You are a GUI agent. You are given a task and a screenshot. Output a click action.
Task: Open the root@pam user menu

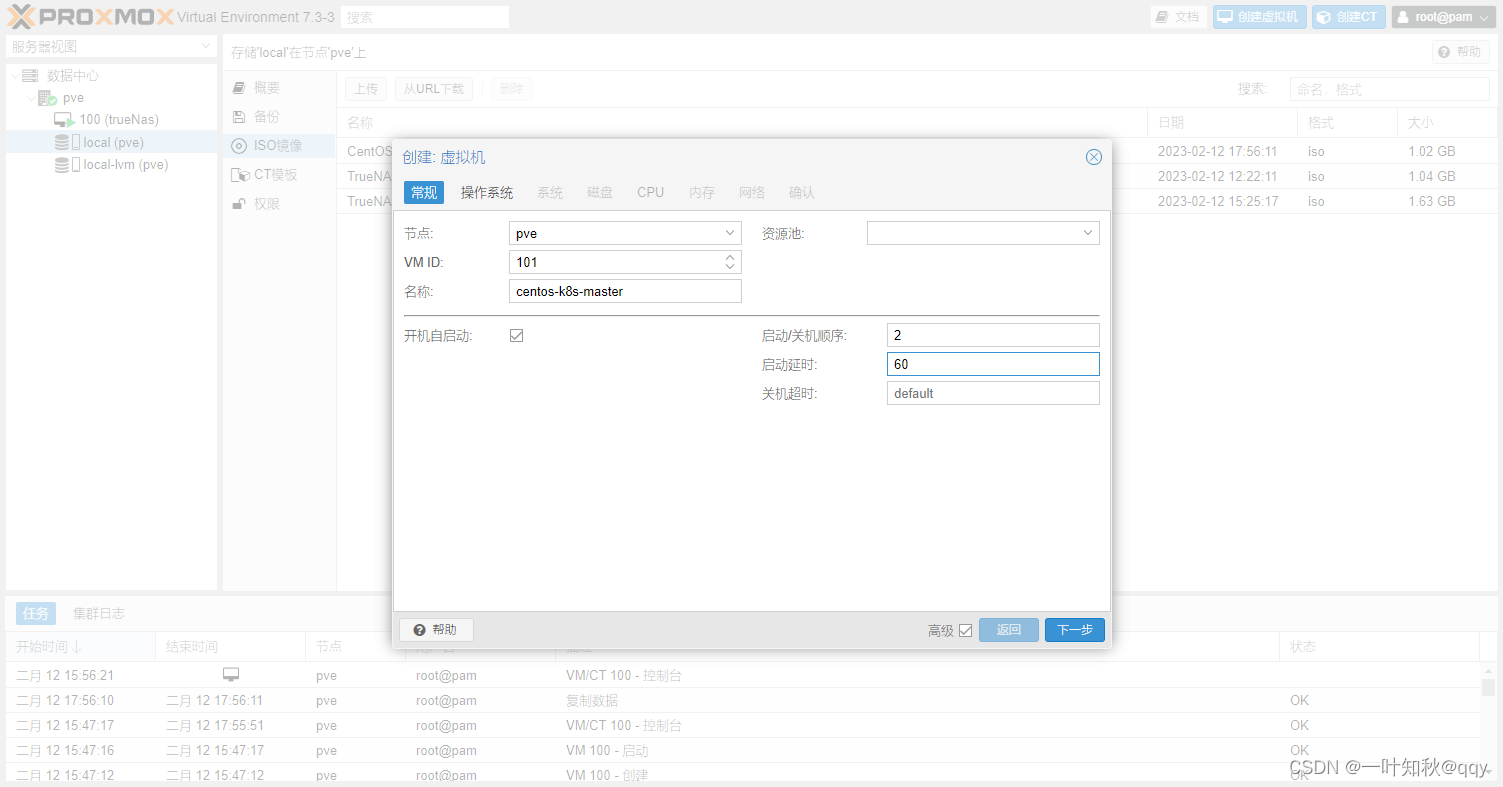click(x=1443, y=17)
